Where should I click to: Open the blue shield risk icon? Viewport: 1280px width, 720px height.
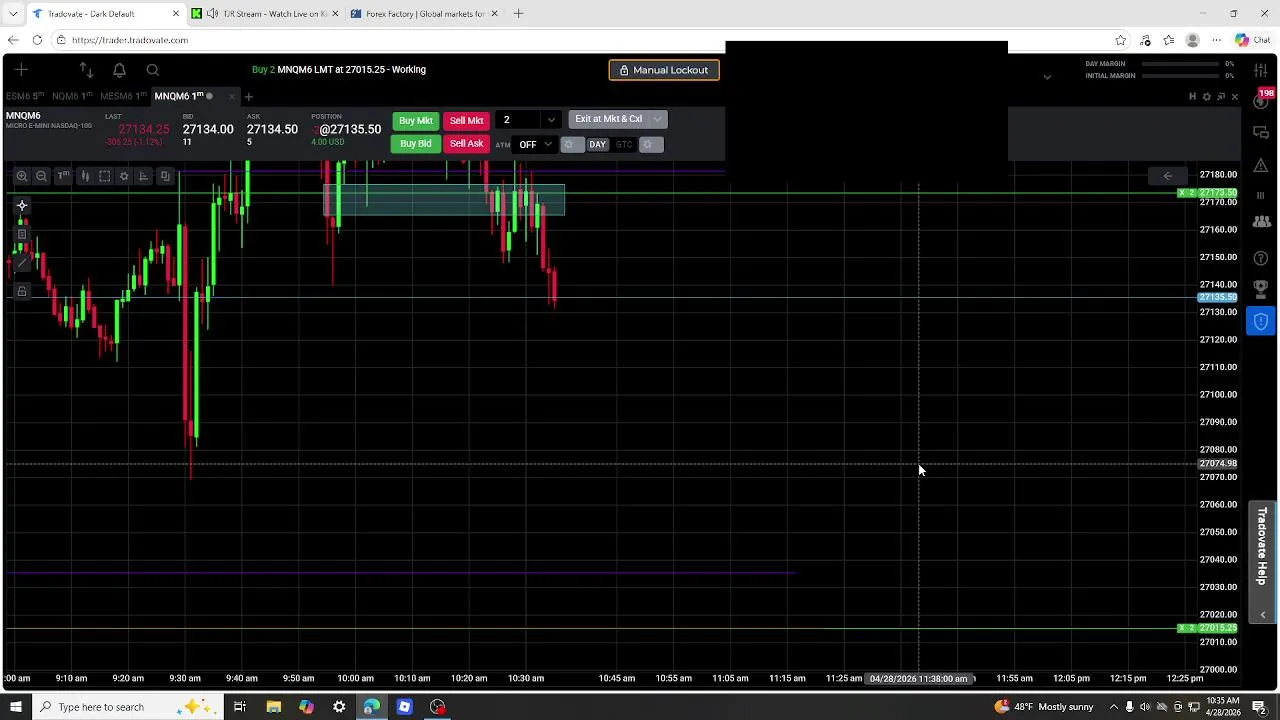(1261, 321)
